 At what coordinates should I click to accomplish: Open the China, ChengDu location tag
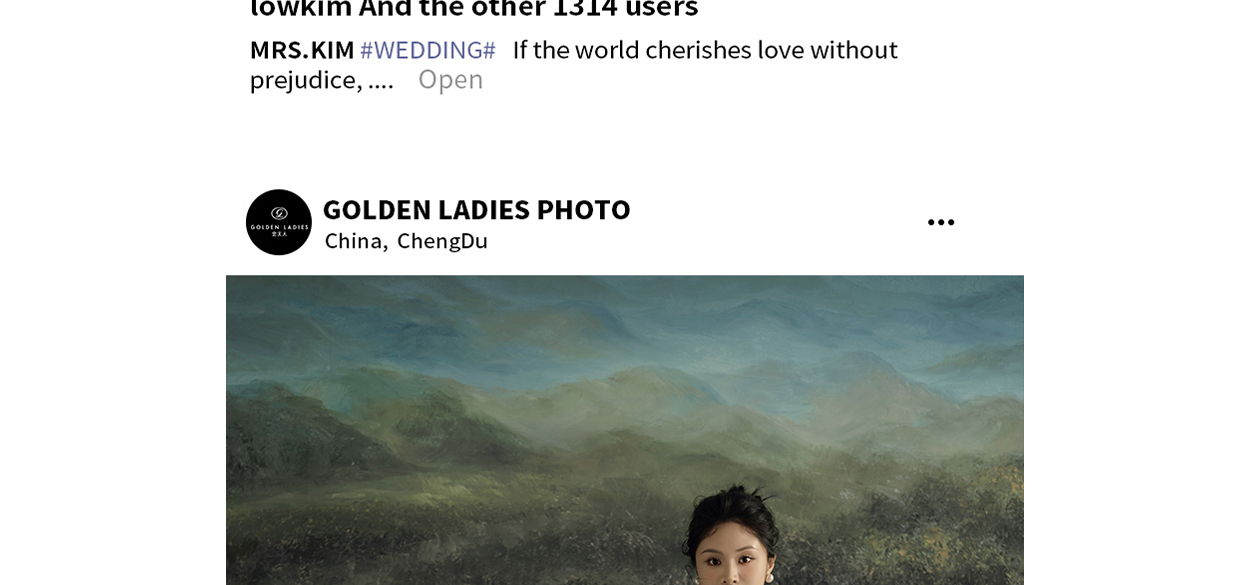coord(406,241)
